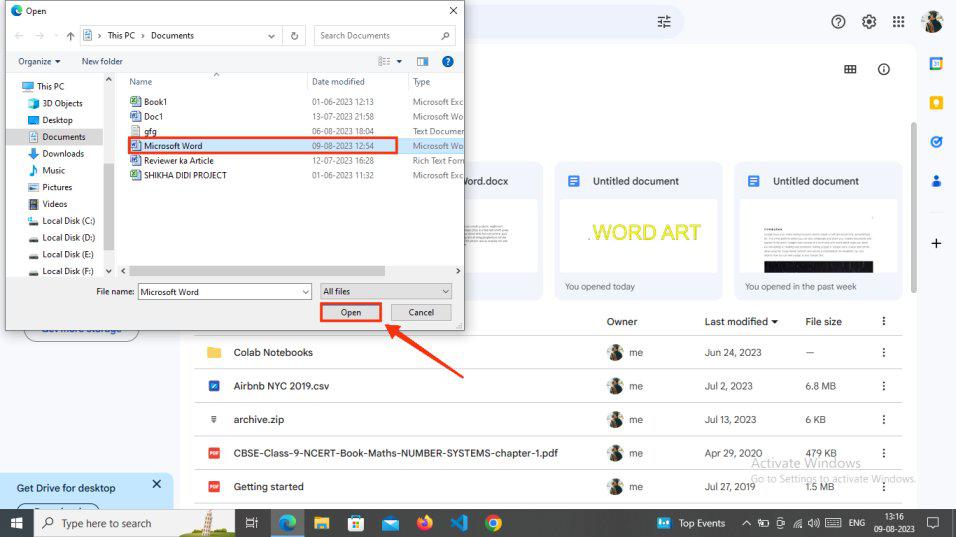The width and height of the screenshot is (956, 537).
Task: Open the File name combo box dropdown
Action: pyautogui.click(x=305, y=292)
